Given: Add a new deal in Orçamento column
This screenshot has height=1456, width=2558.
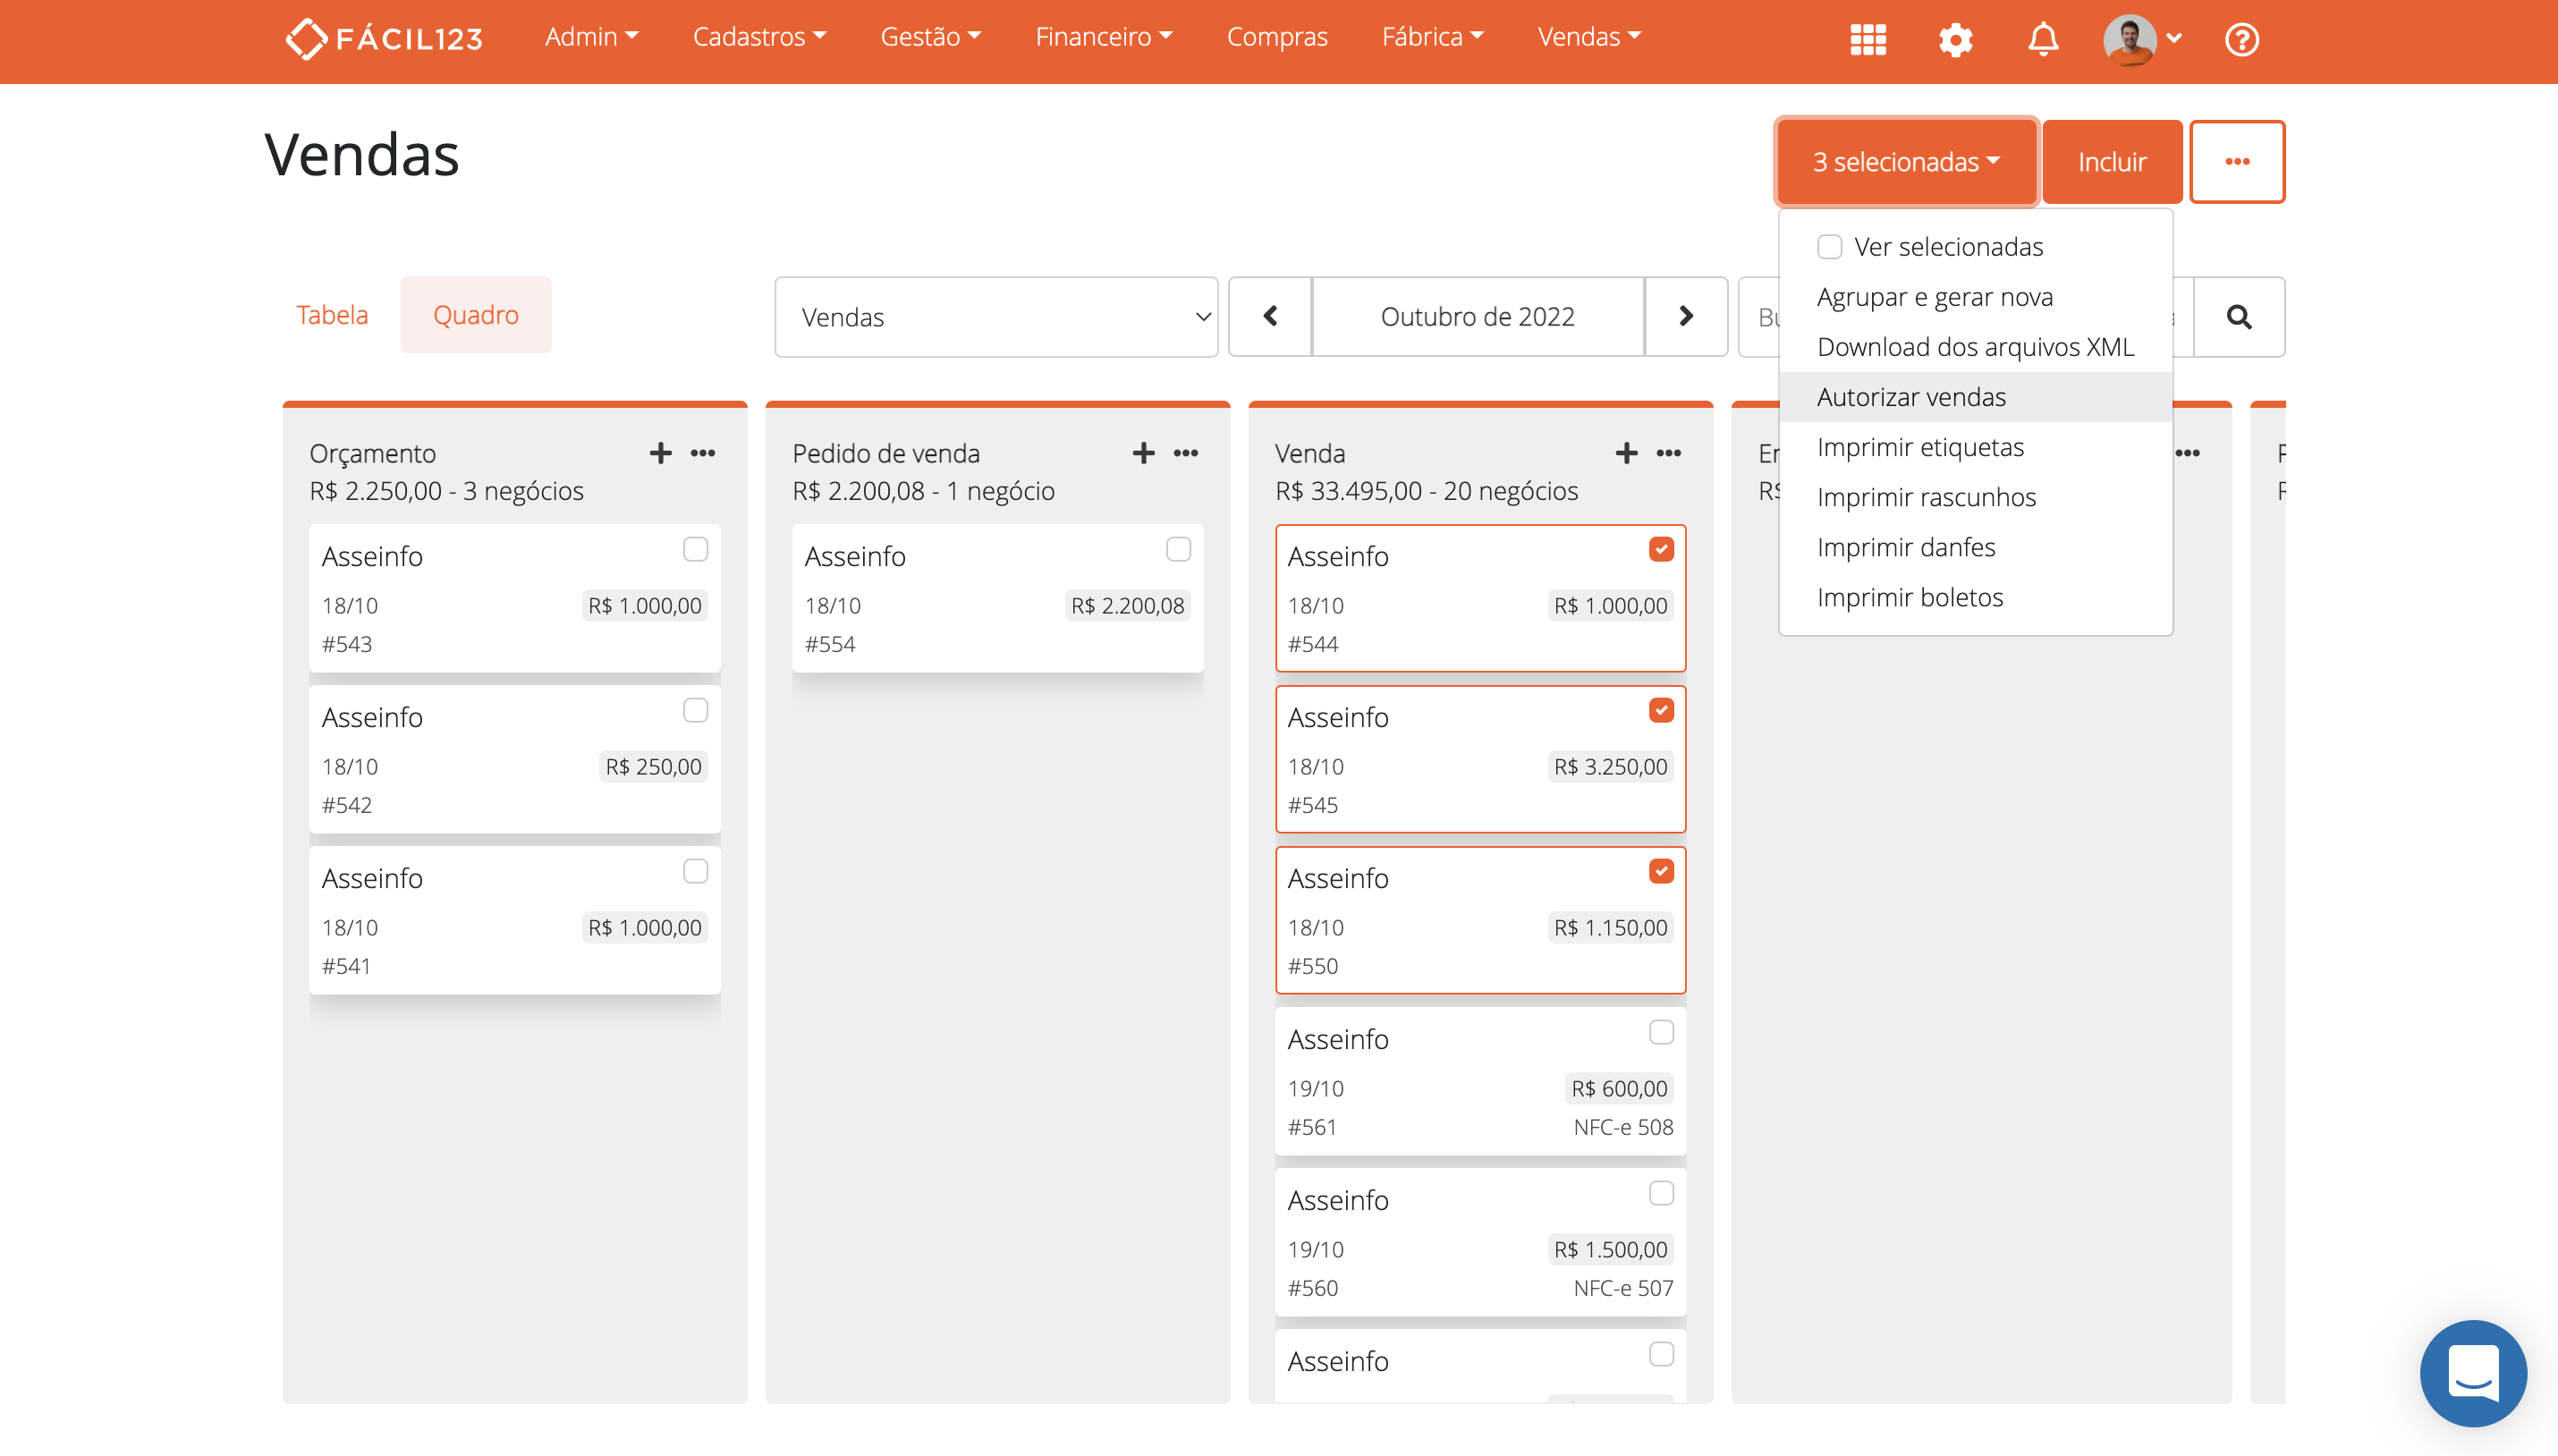Looking at the screenshot, I should (660, 453).
